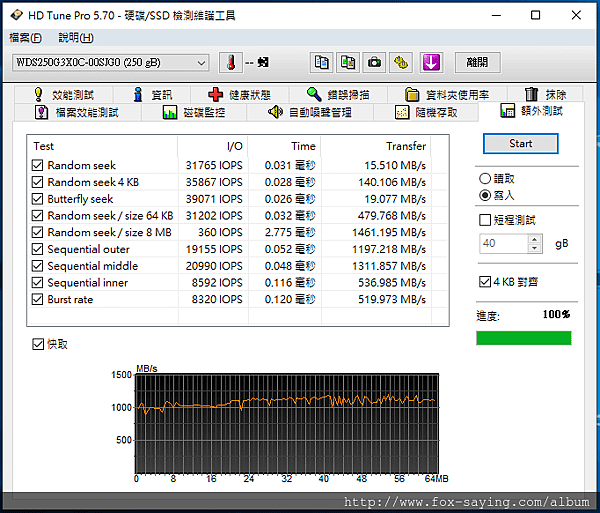Click the HD Tune Pro title icon
The image size is (600, 513).
16,15
